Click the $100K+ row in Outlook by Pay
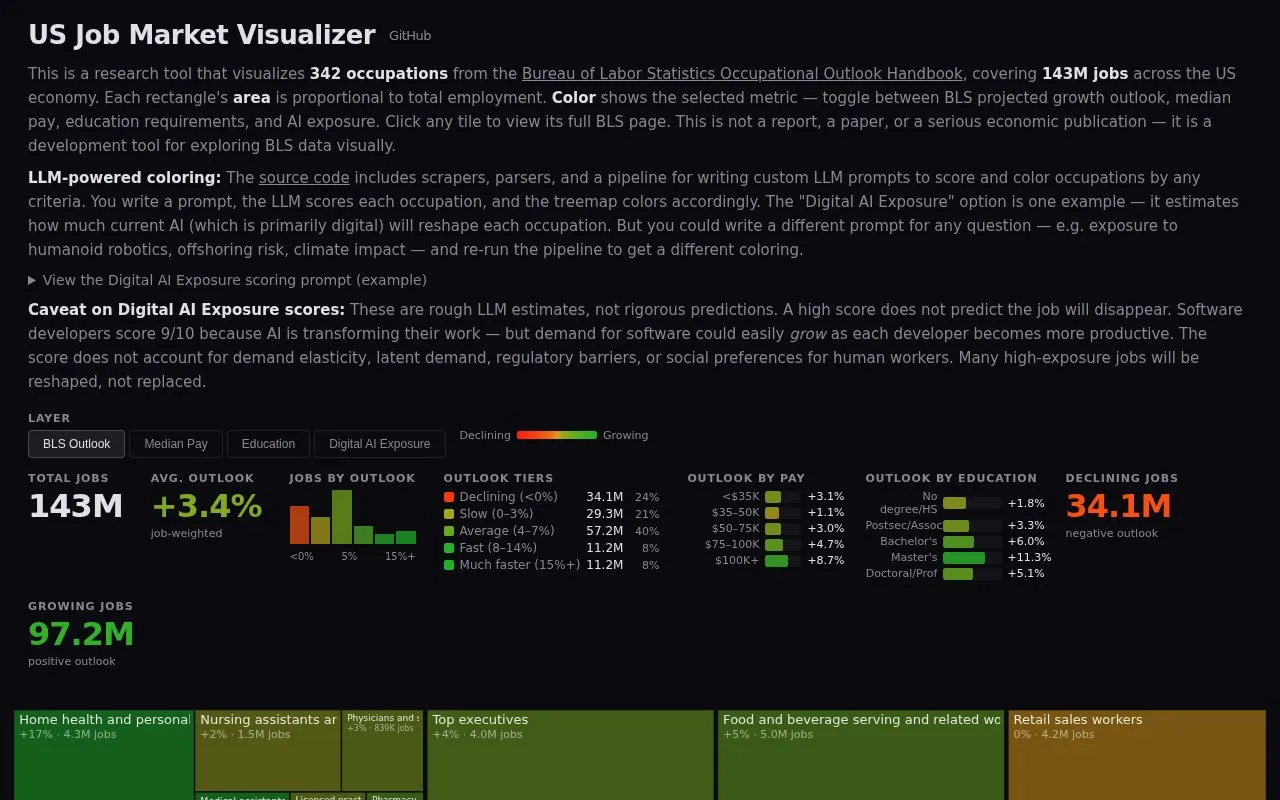The height and width of the screenshot is (800, 1280). tap(766, 561)
